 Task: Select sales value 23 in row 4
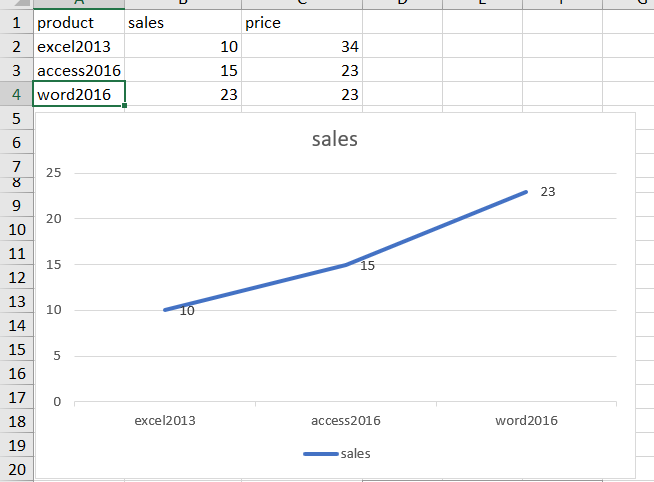183,94
